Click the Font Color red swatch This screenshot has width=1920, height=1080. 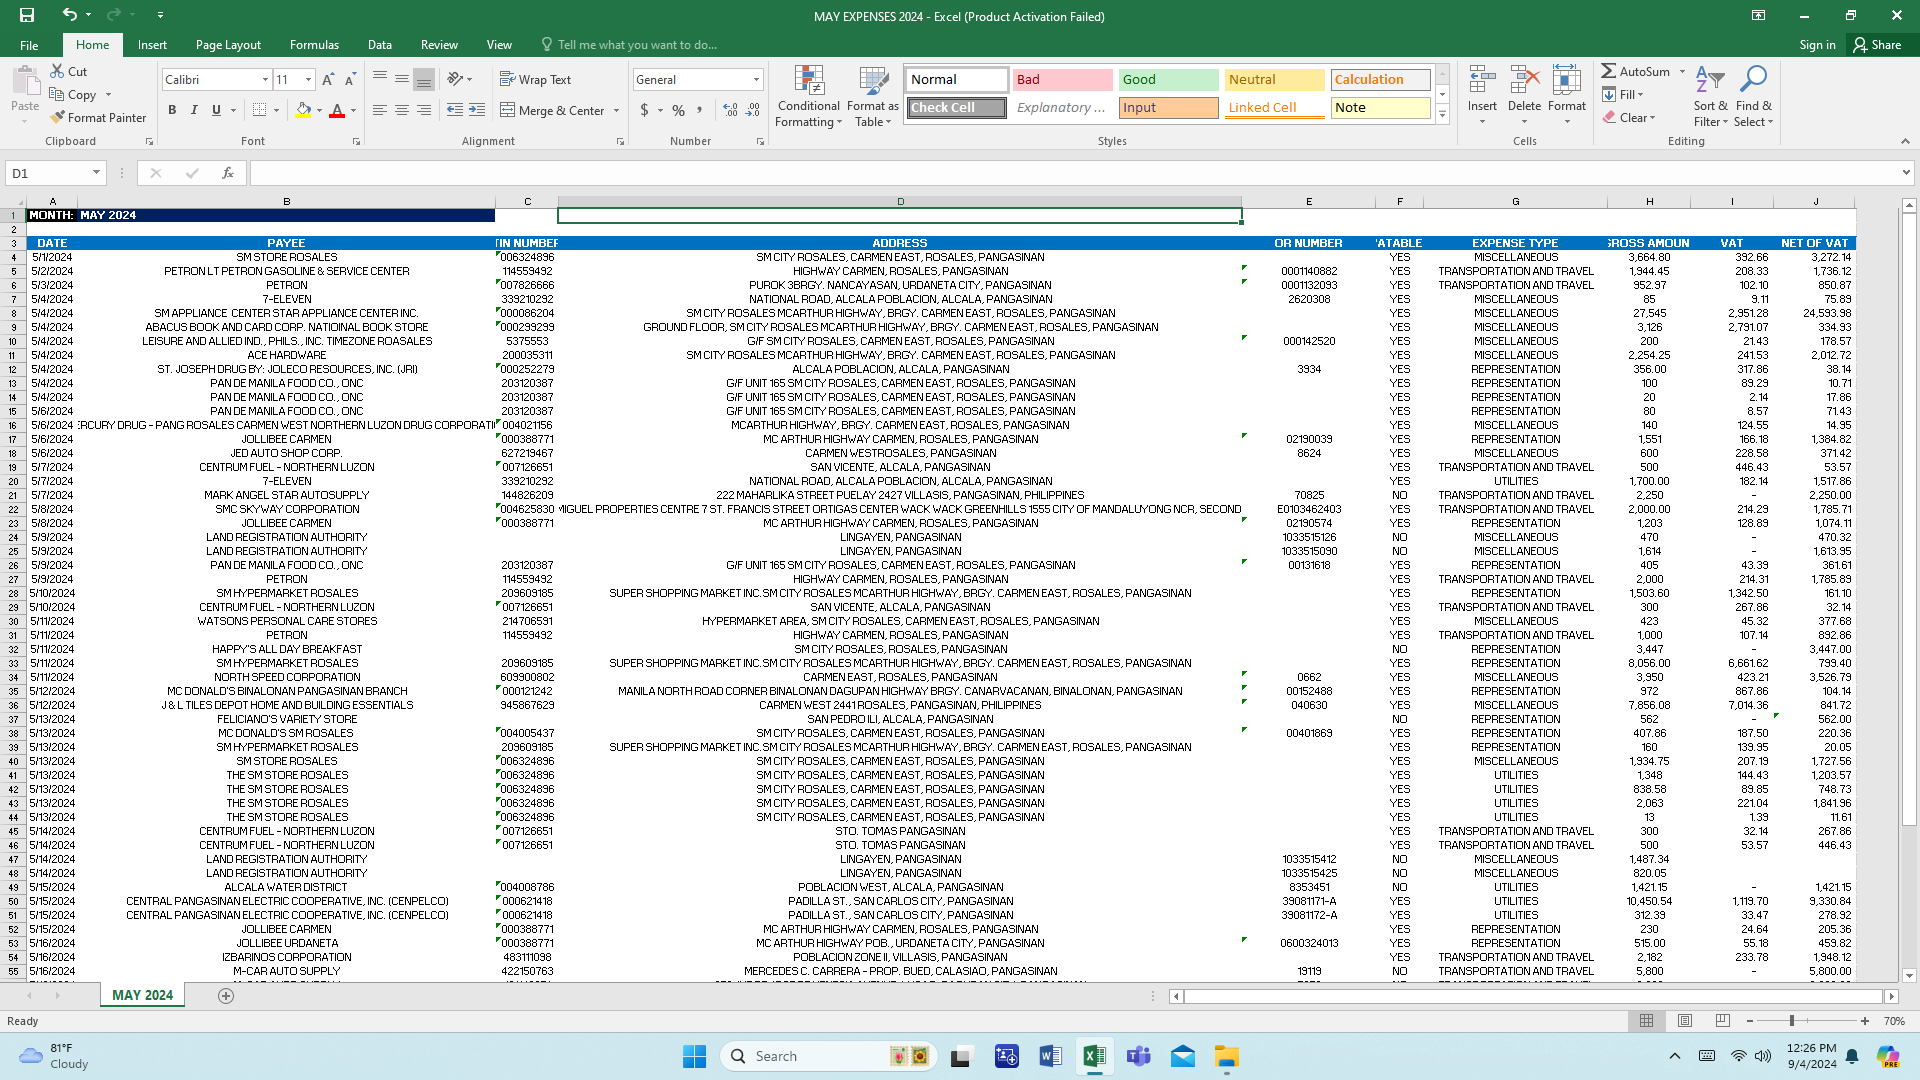pyautogui.click(x=337, y=110)
